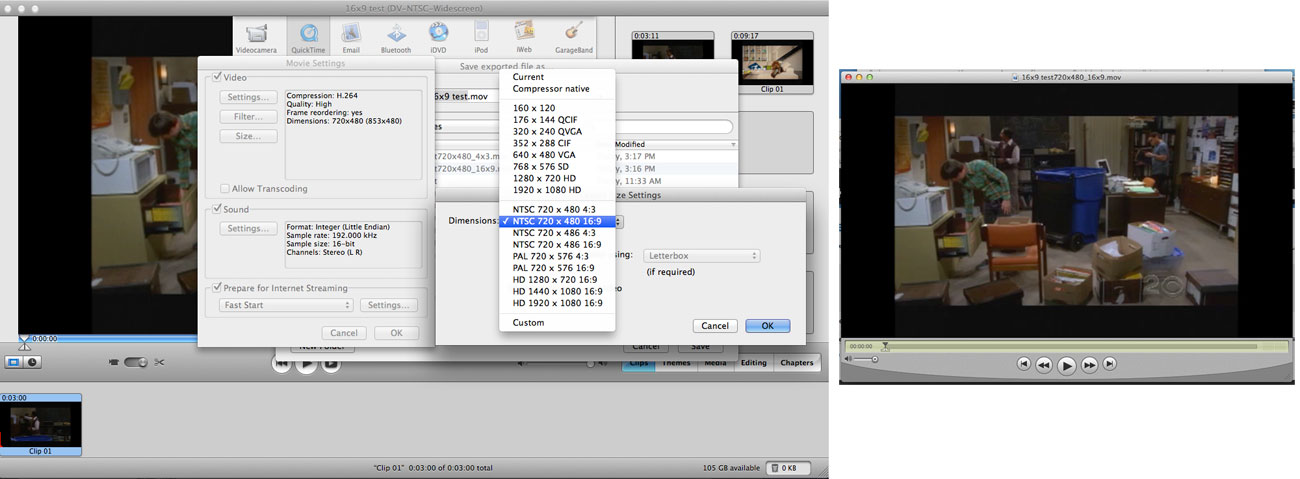
Task: Click rewind in the QuickTime player window
Action: coord(1044,365)
